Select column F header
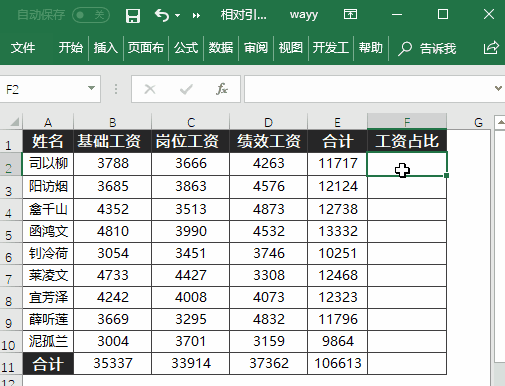The image size is (505, 386). [407, 121]
